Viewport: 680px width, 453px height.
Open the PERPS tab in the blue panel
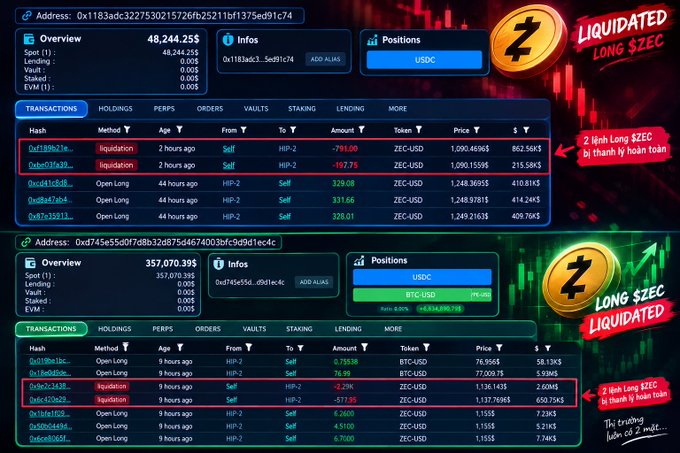tap(164, 109)
